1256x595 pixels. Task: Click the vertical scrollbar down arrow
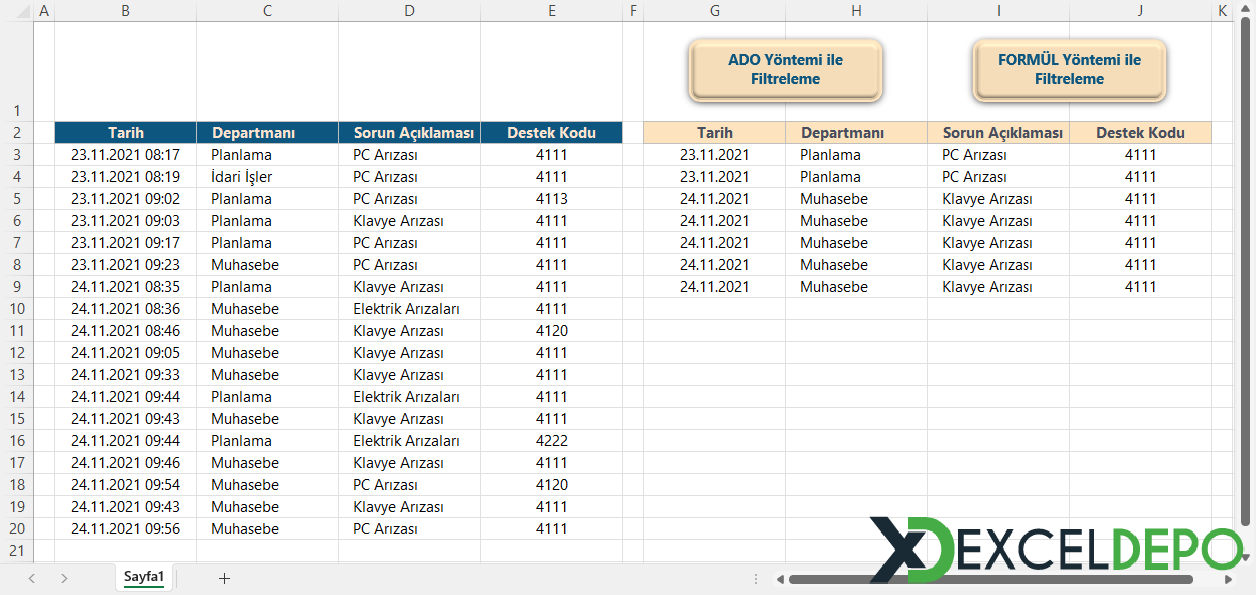1246,555
